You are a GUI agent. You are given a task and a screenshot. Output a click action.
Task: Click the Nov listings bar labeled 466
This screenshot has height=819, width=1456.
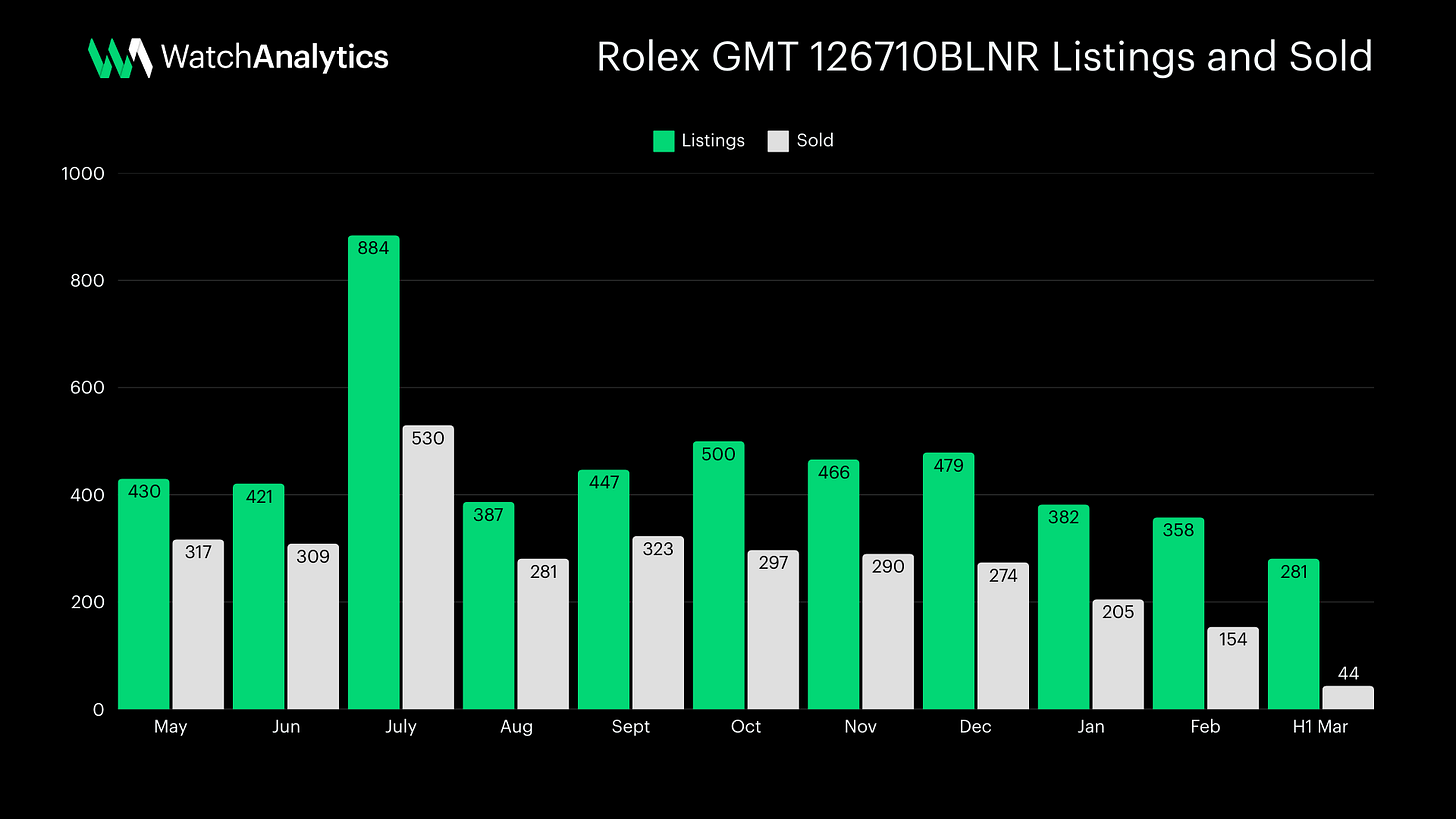click(x=834, y=584)
